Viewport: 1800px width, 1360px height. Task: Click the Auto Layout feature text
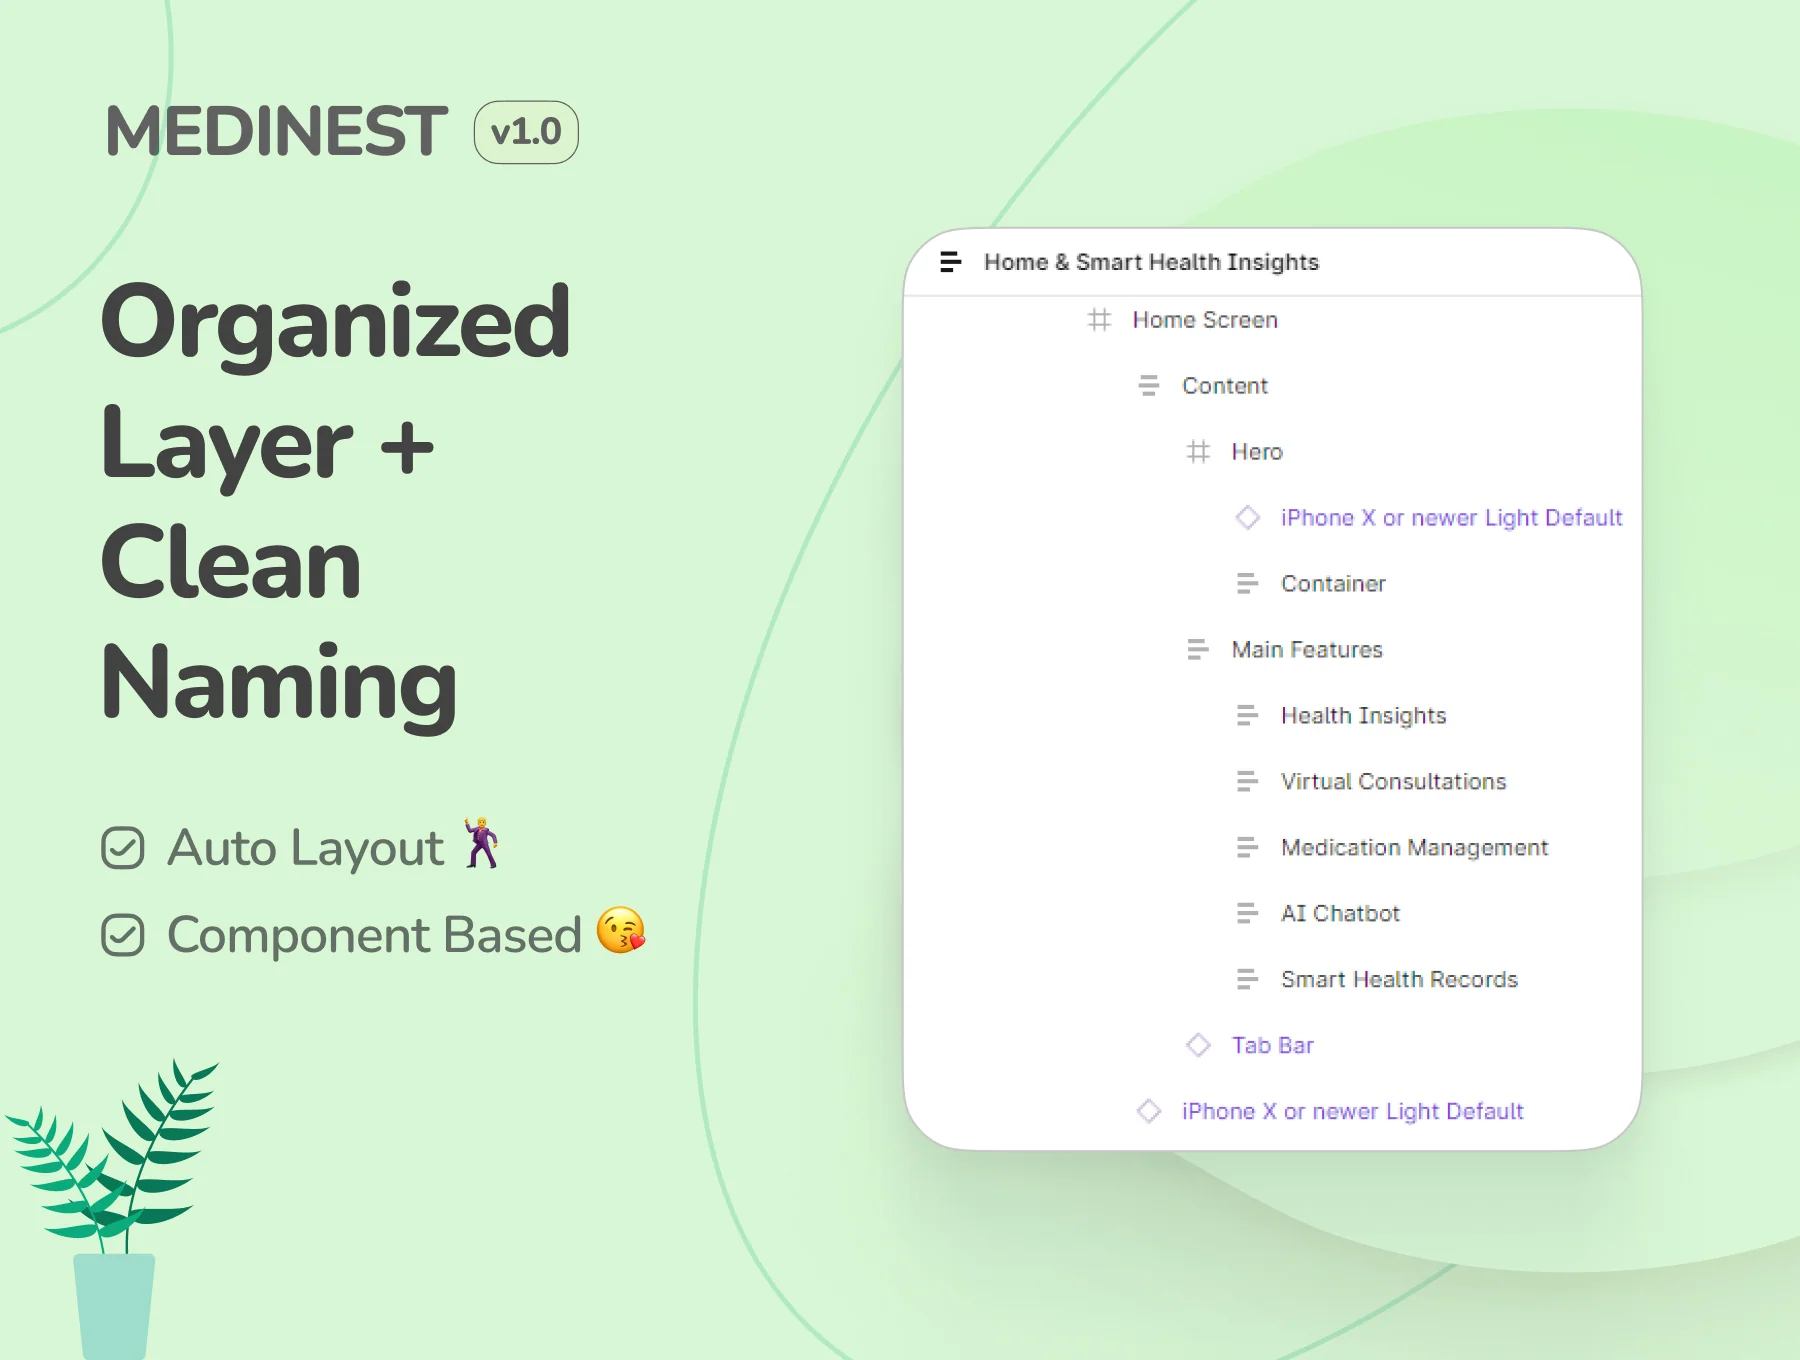point(305,848)
